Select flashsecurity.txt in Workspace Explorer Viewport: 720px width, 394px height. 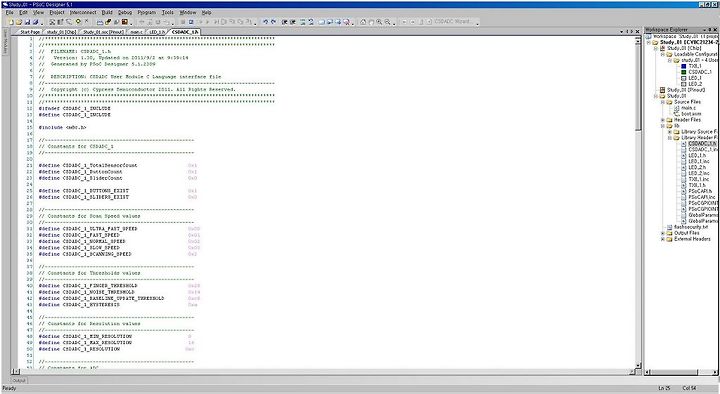pyautogui.click(x=691, y=227)
